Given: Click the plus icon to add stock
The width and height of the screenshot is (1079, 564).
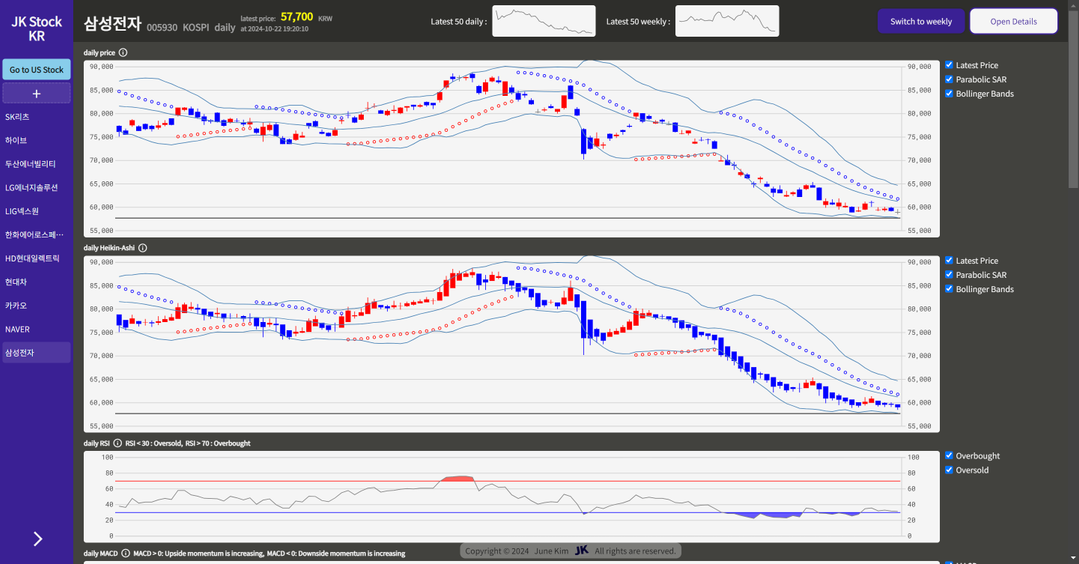Looking at the screenshot, I should coord(36,94).
